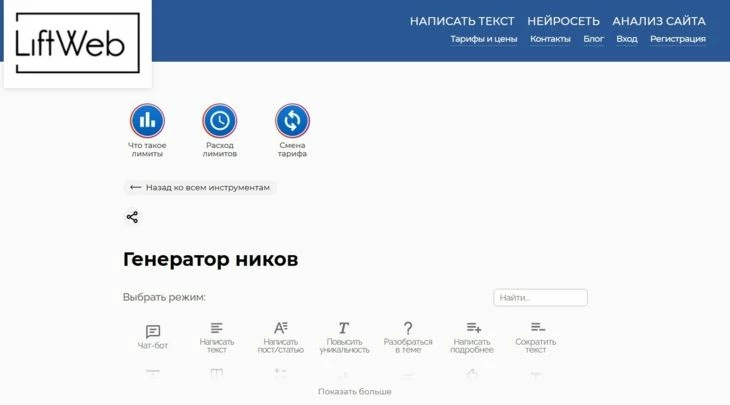Screen dimensions: 730x405
Task: Open the НАПИСАТЬ ТЕКСТ menu item
Action: tap(462, 21)
